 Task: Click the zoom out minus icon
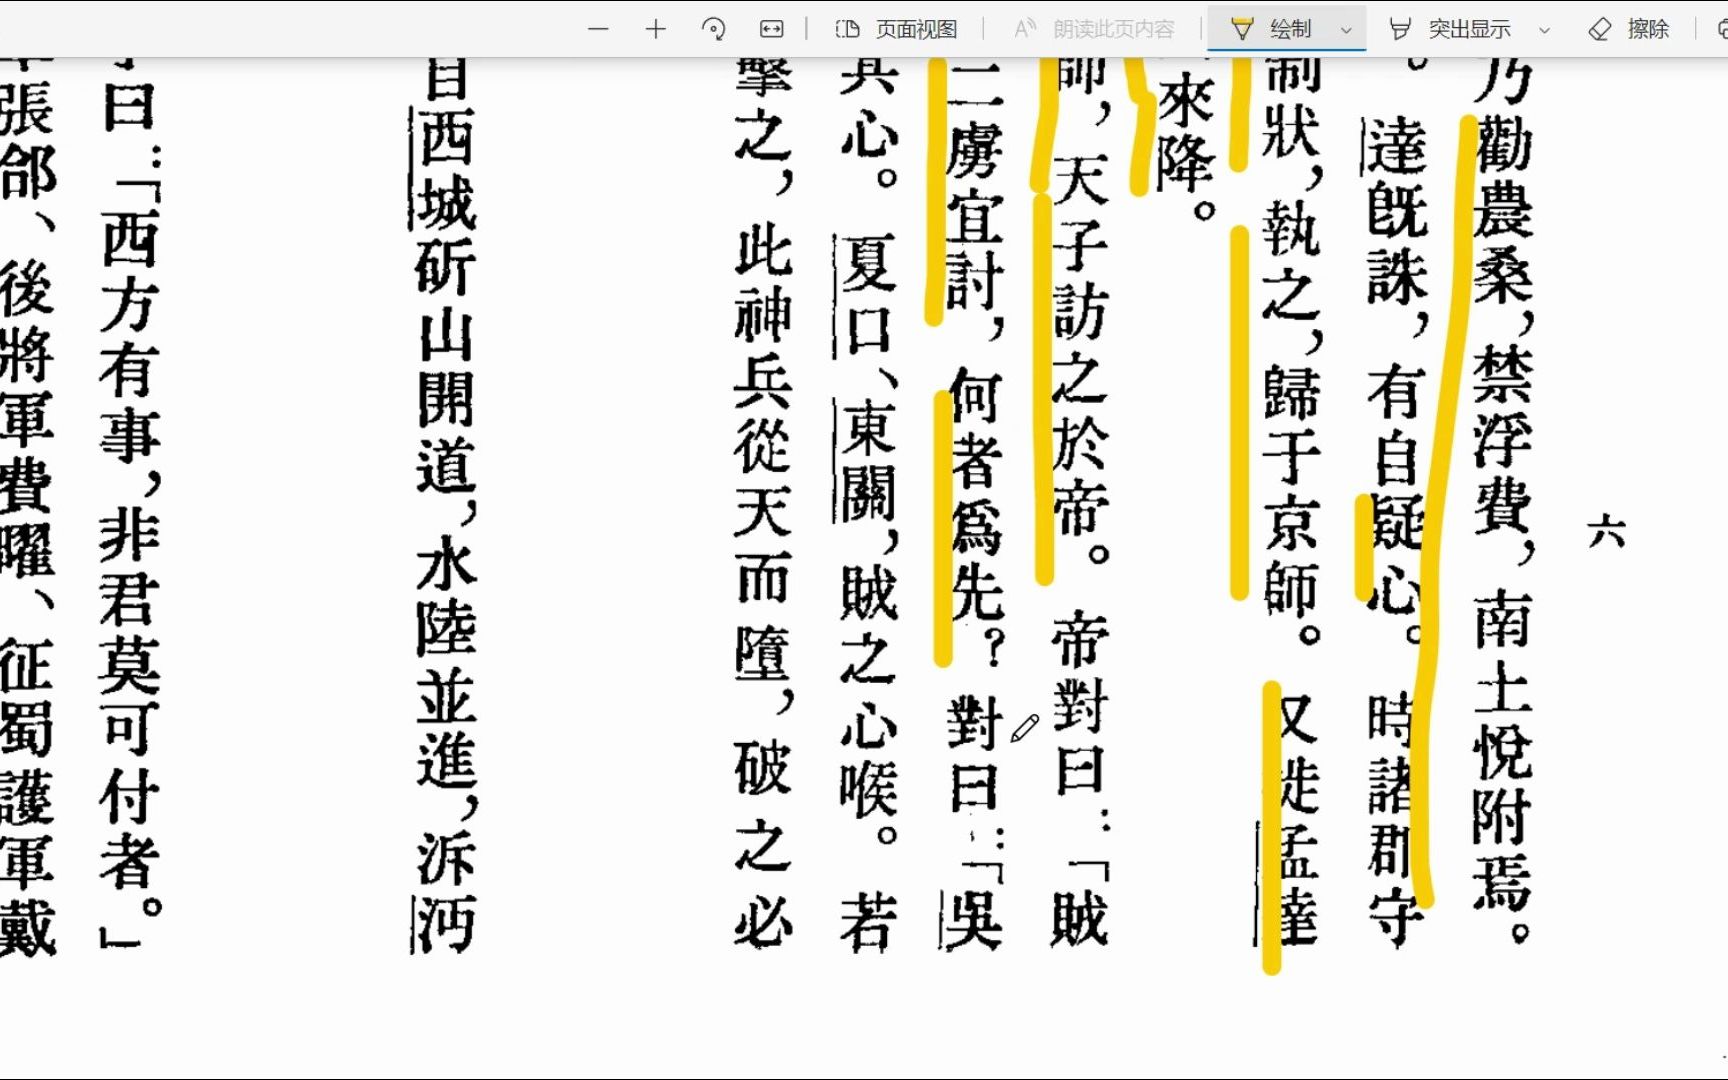(x=598, y=29)
